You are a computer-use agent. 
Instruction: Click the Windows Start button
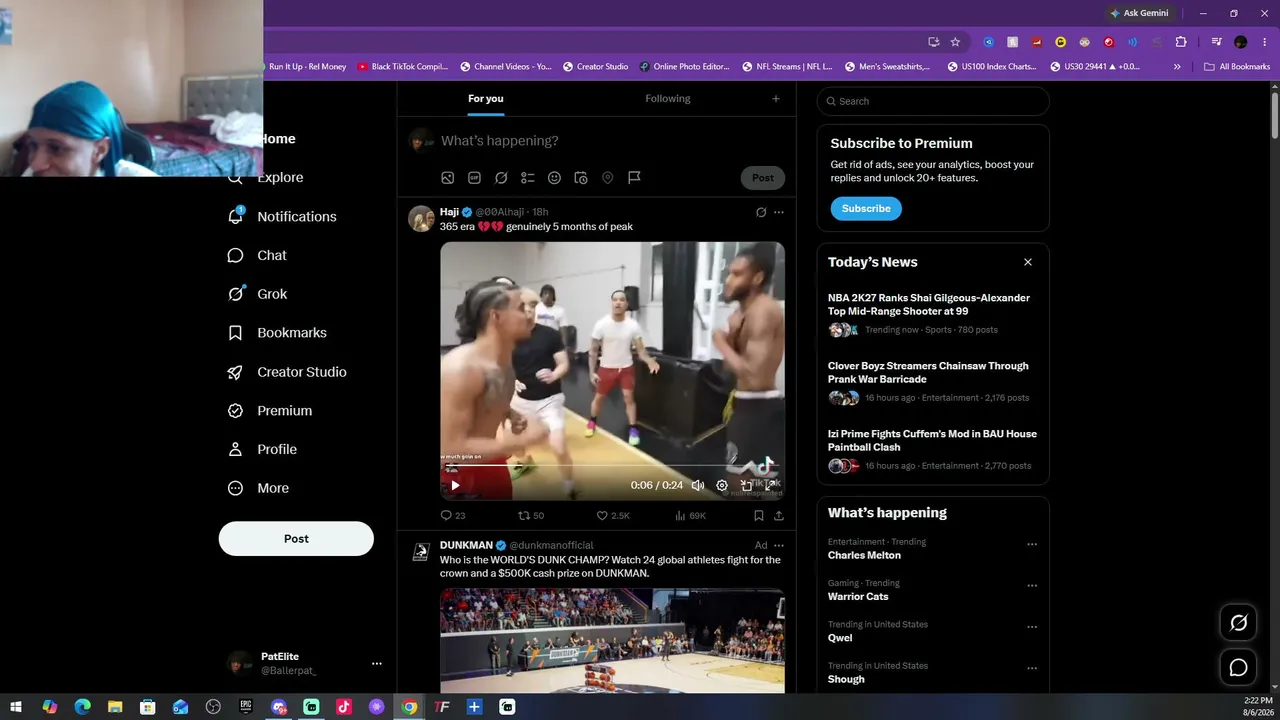16,707
